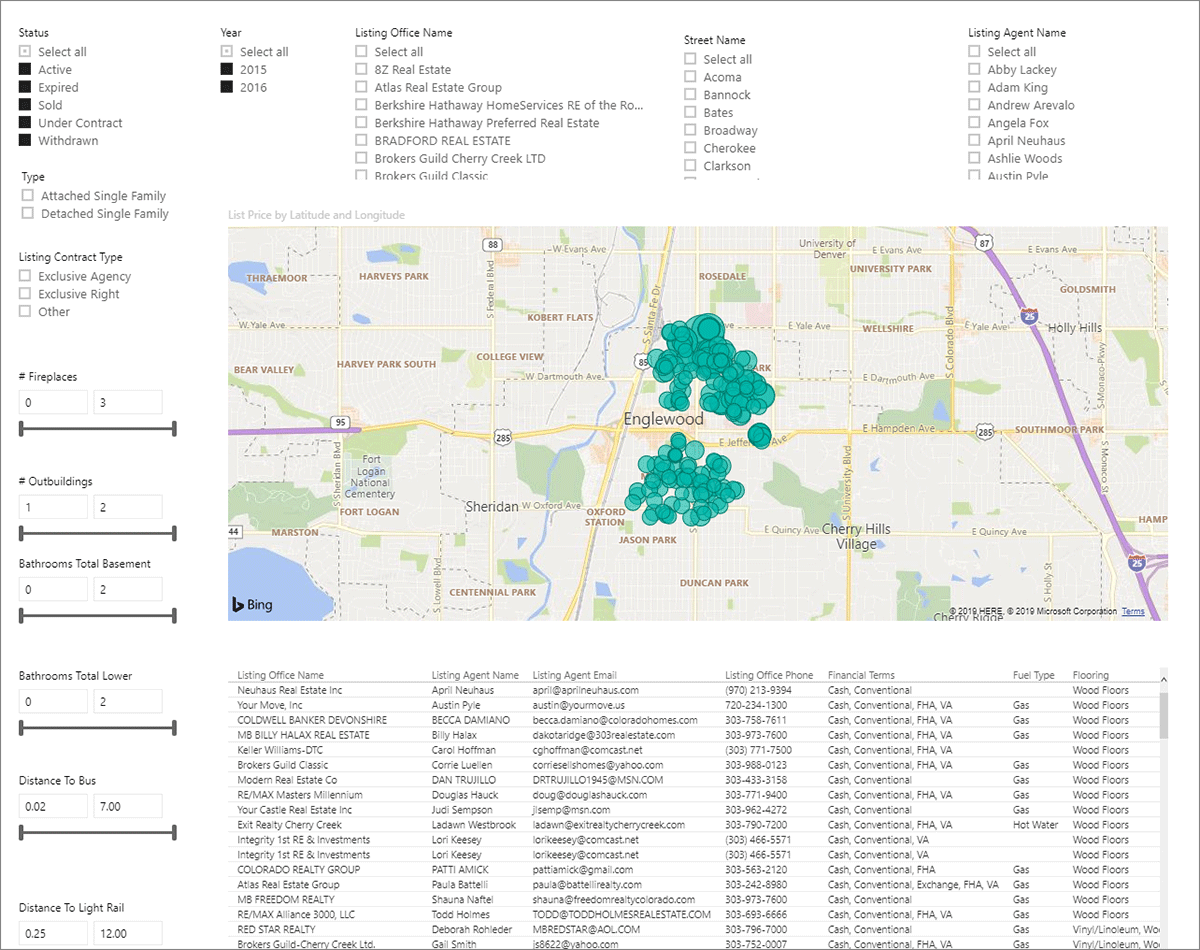Check Detached Single Family type
This screenshot has width=1200, height=950.
click(x=28, y=214)
